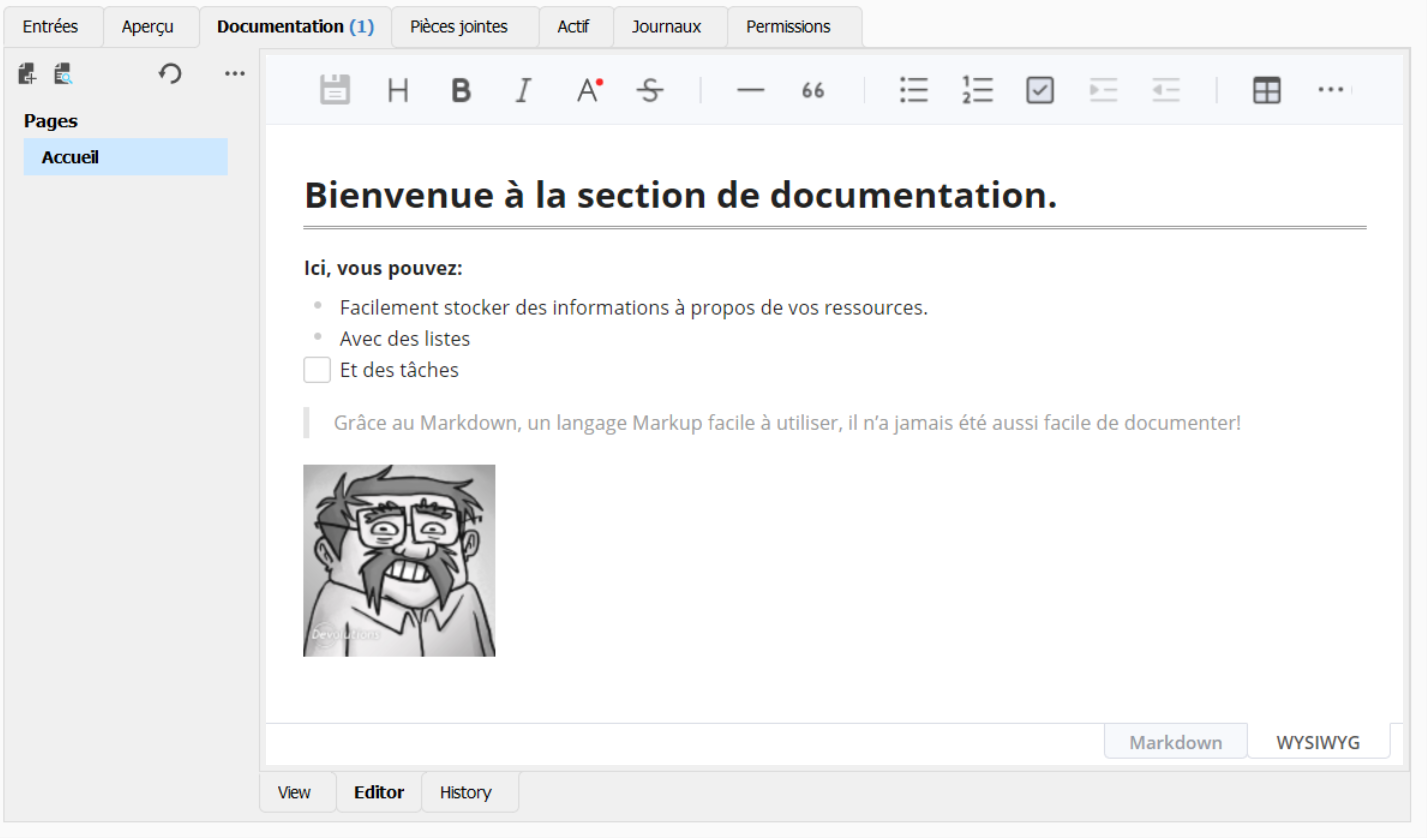The width and height of the screenshot is (1427, 838).
Task: Apply heading formatting
Action: coord(398,90)
